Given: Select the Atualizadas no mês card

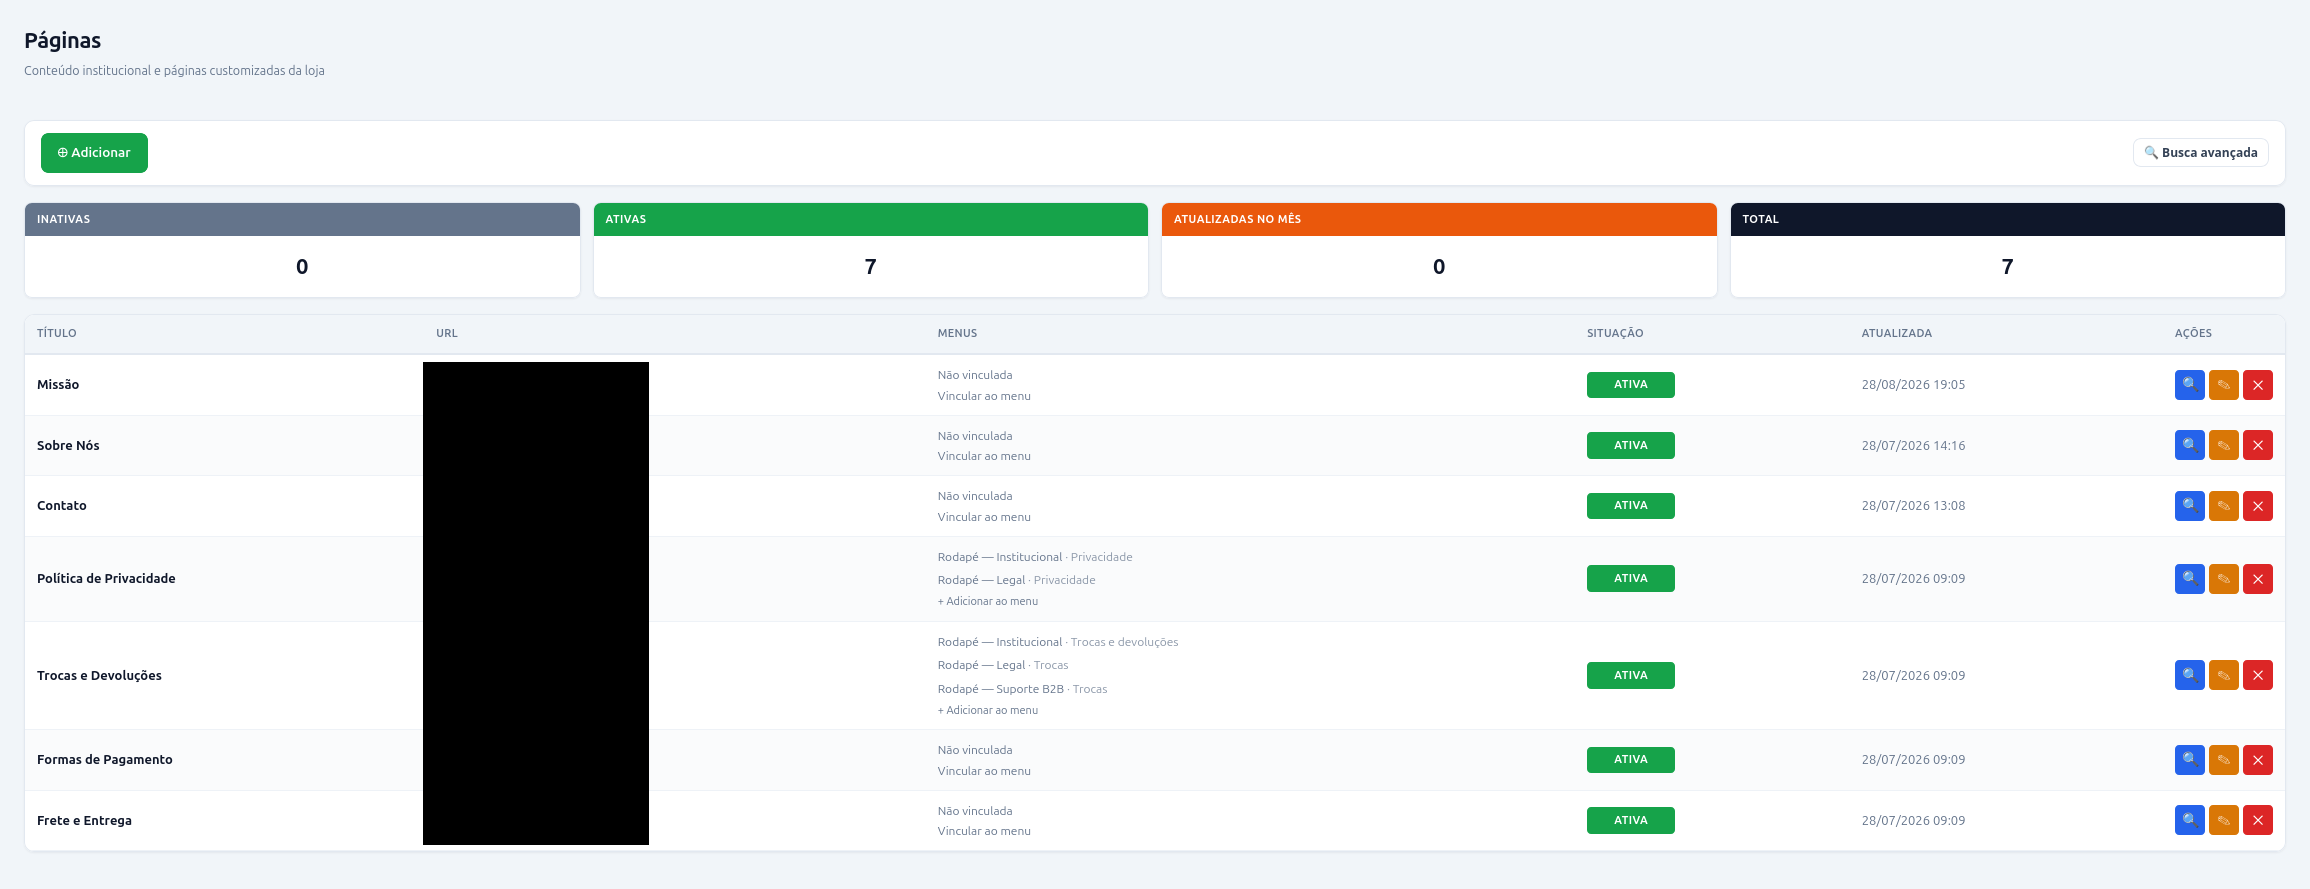Looking at the screenshot, I should pyautogui.click(x=1439, y=250).
